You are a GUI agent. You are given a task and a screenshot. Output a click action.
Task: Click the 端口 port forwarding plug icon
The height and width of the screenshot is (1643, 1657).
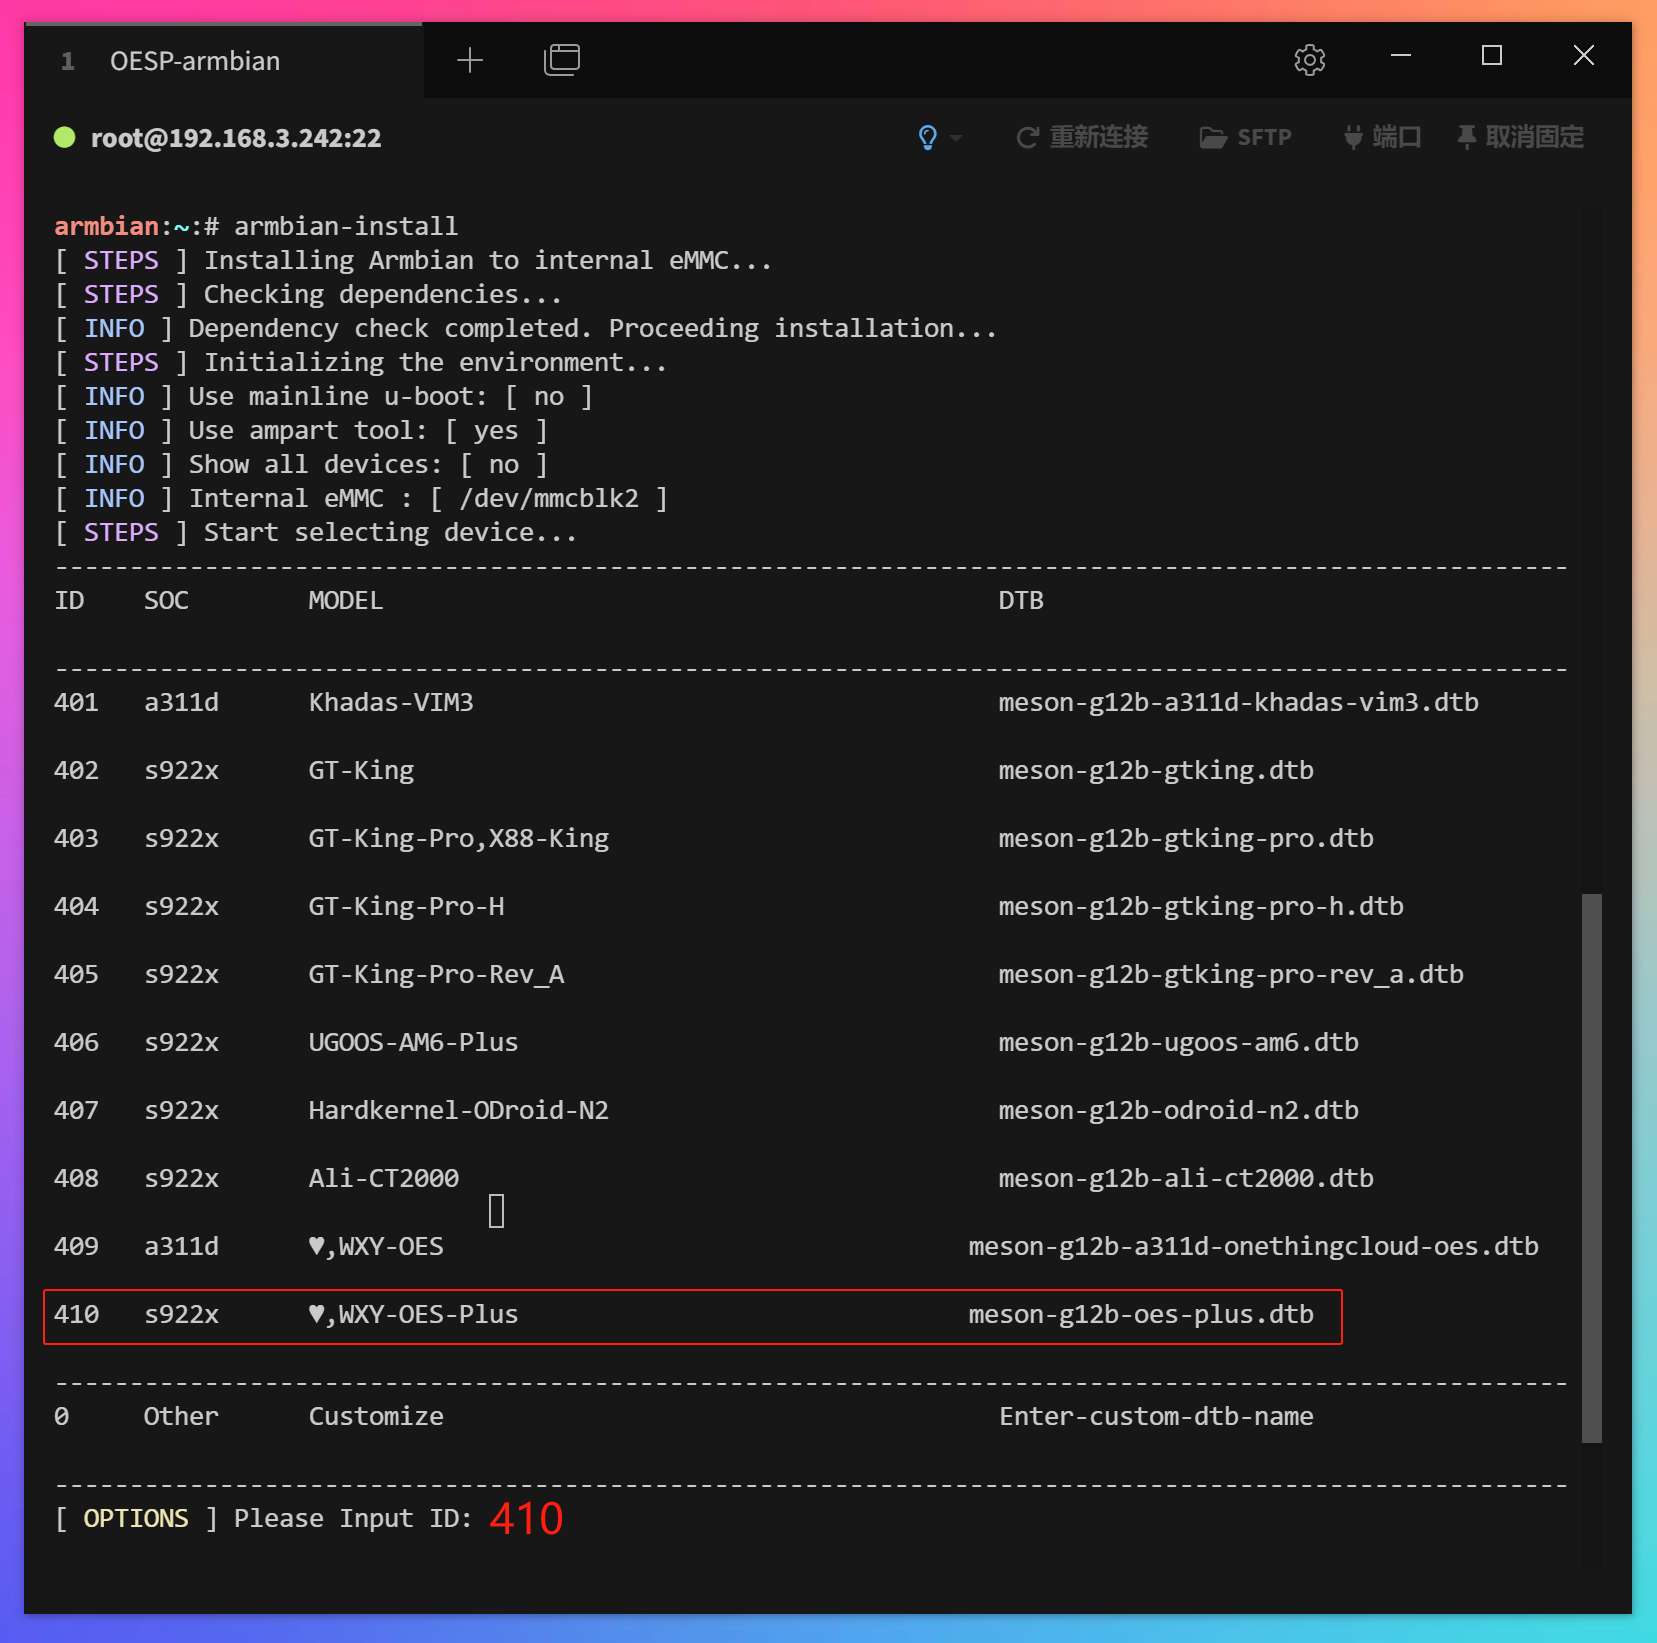click(1355, 137)
